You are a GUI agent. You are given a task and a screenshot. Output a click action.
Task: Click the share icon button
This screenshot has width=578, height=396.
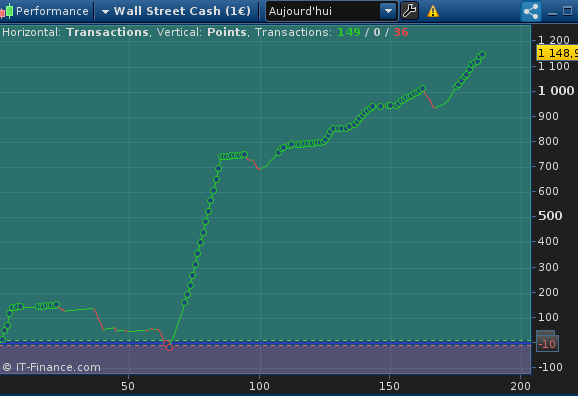coord(531,11)
